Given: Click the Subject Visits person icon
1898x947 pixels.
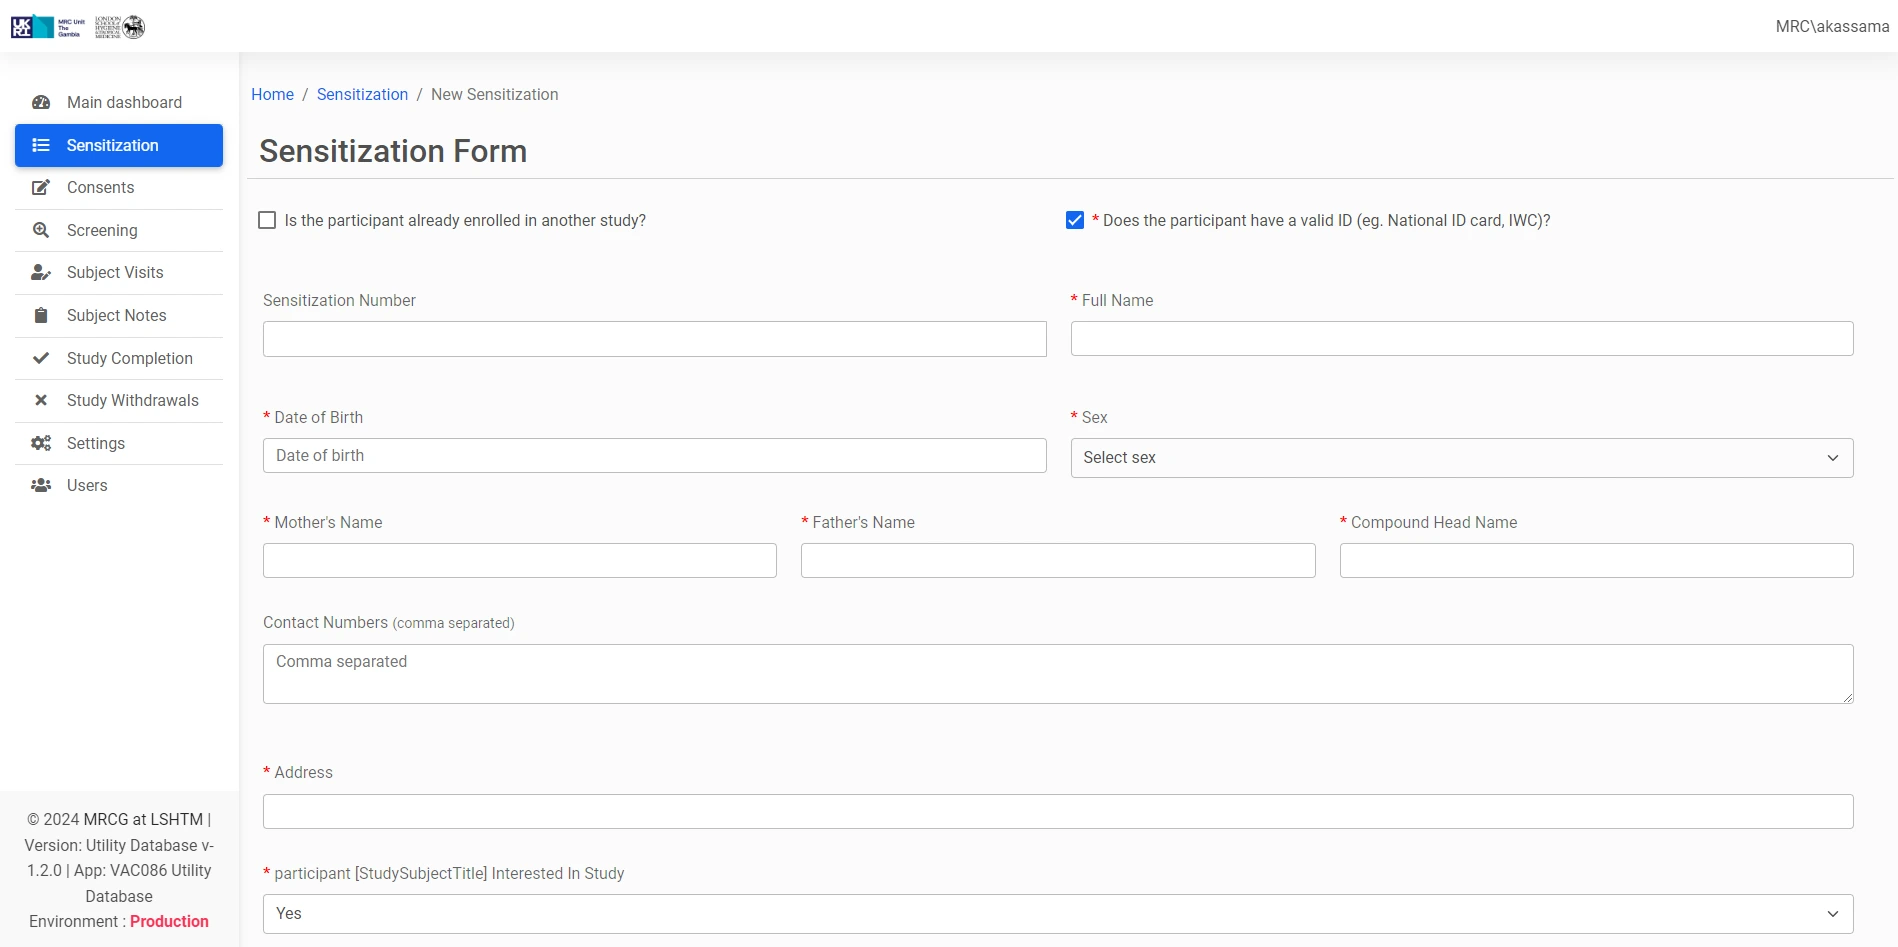Looking at the screenshot, I should click(41, 272).
